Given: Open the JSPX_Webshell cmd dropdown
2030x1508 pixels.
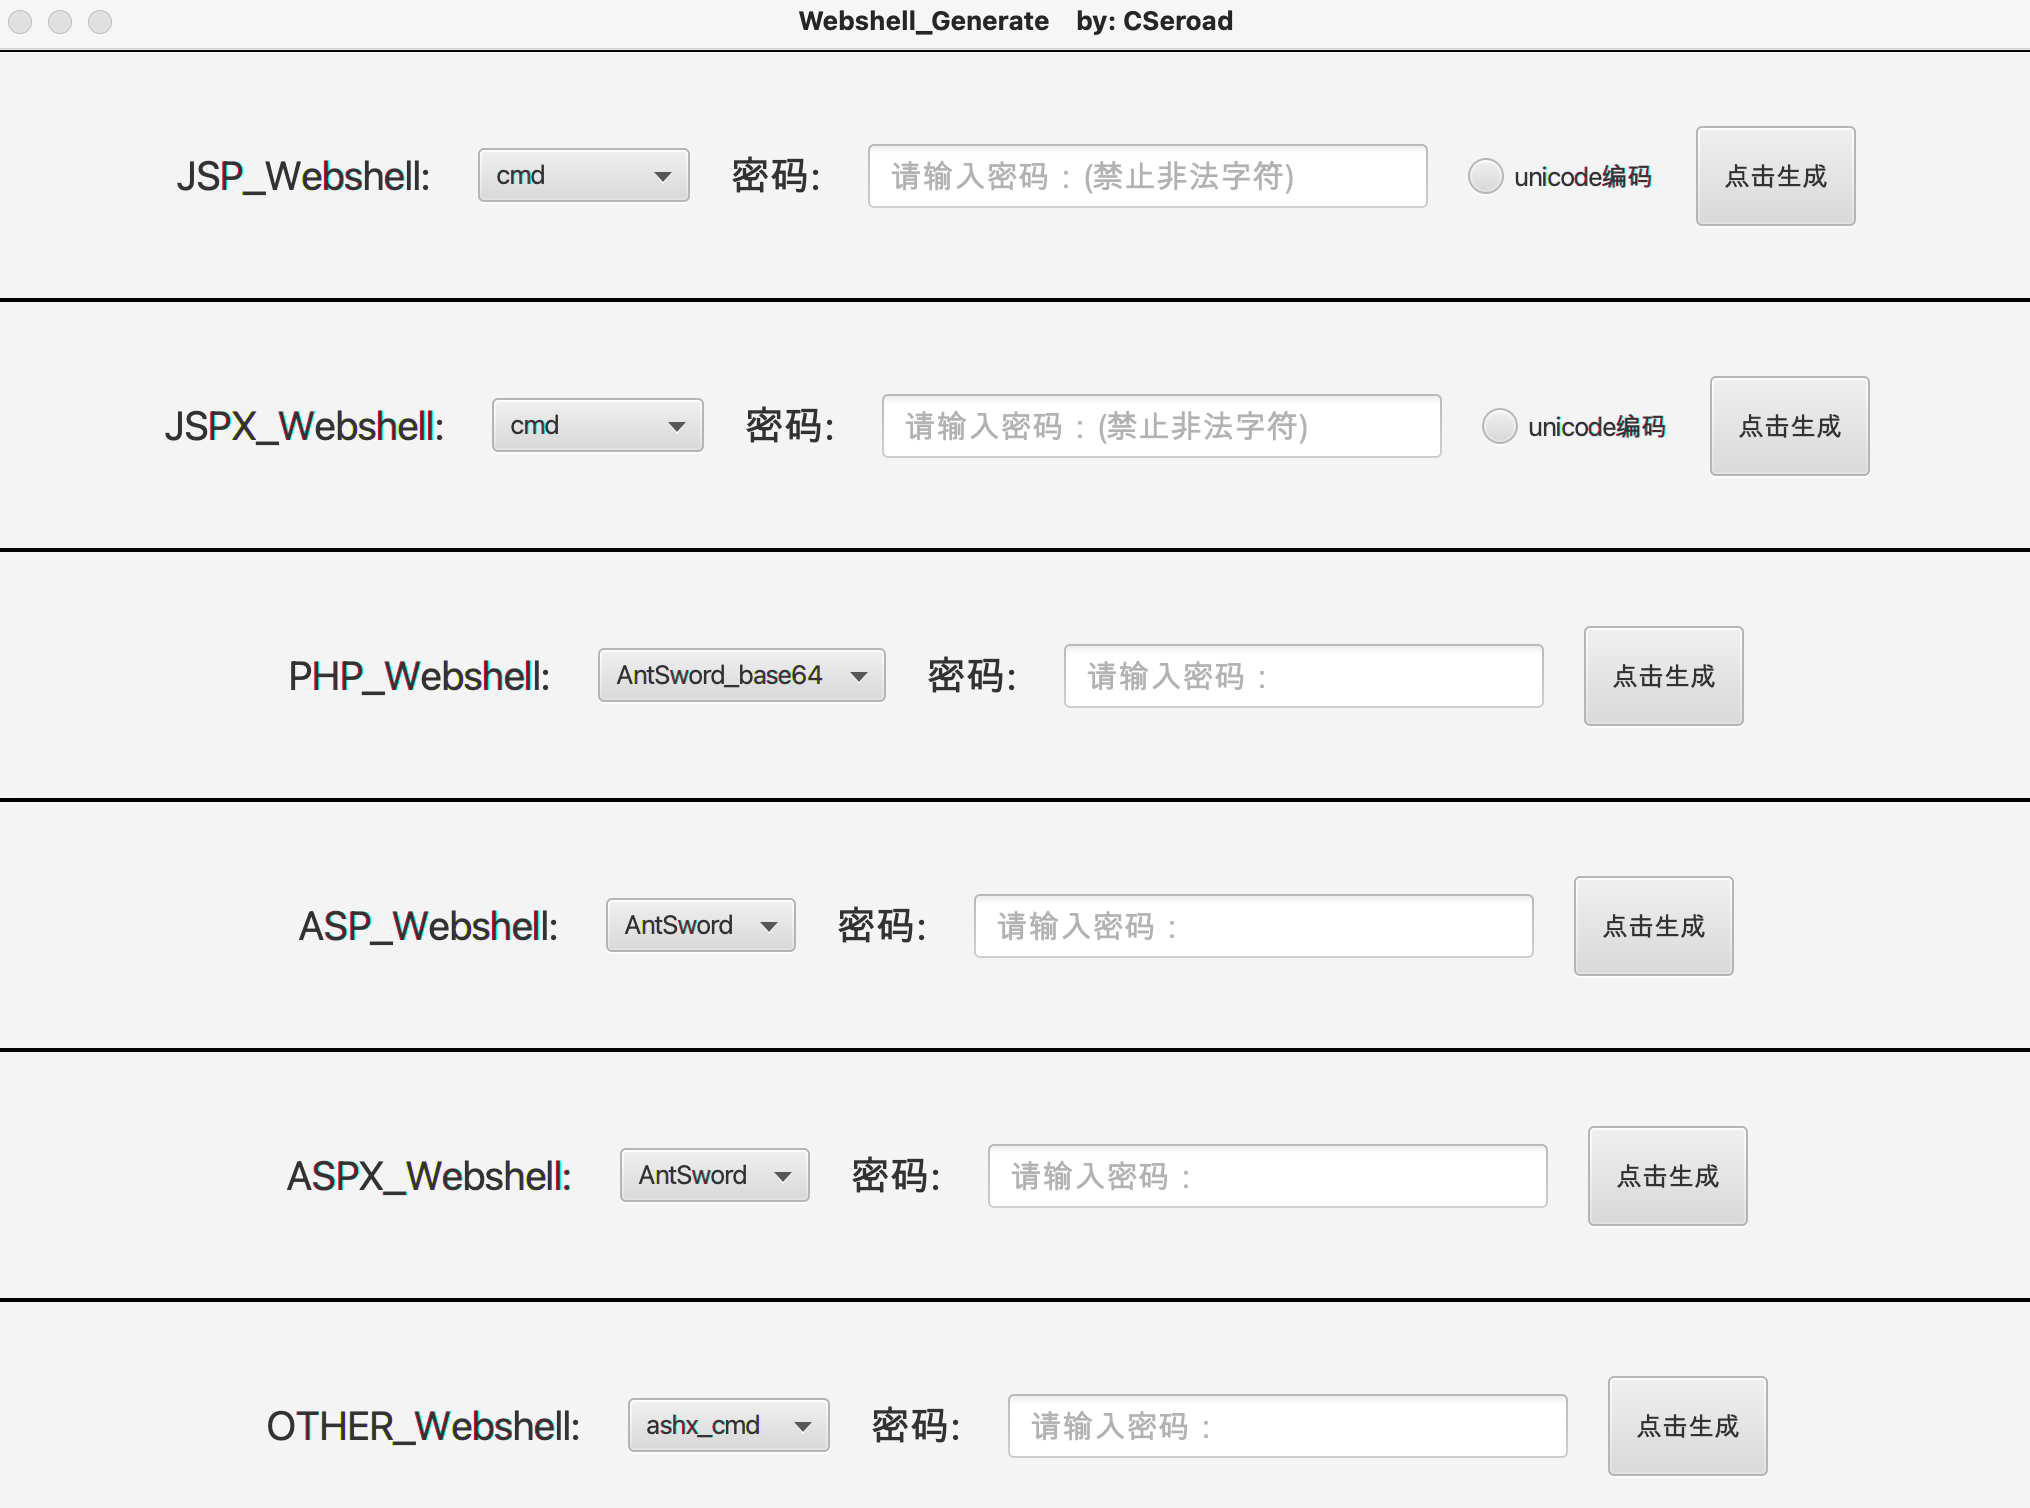Looking at the screenshot, I should click(x=597, y=426).
